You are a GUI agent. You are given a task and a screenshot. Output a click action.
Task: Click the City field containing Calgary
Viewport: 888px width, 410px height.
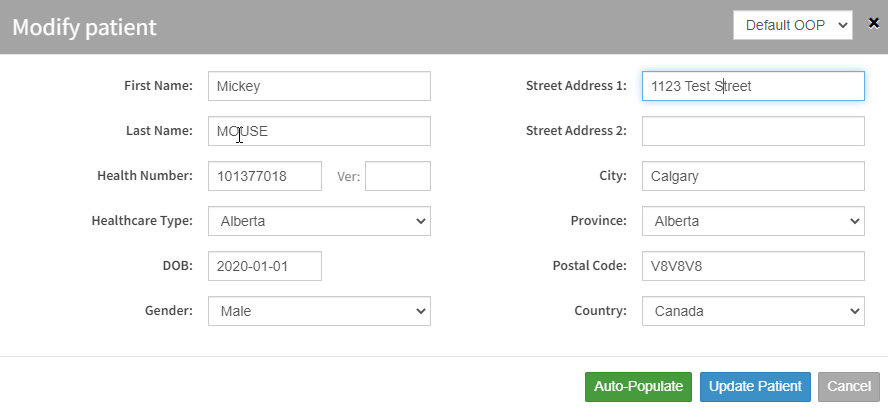(x=753, y=176)
